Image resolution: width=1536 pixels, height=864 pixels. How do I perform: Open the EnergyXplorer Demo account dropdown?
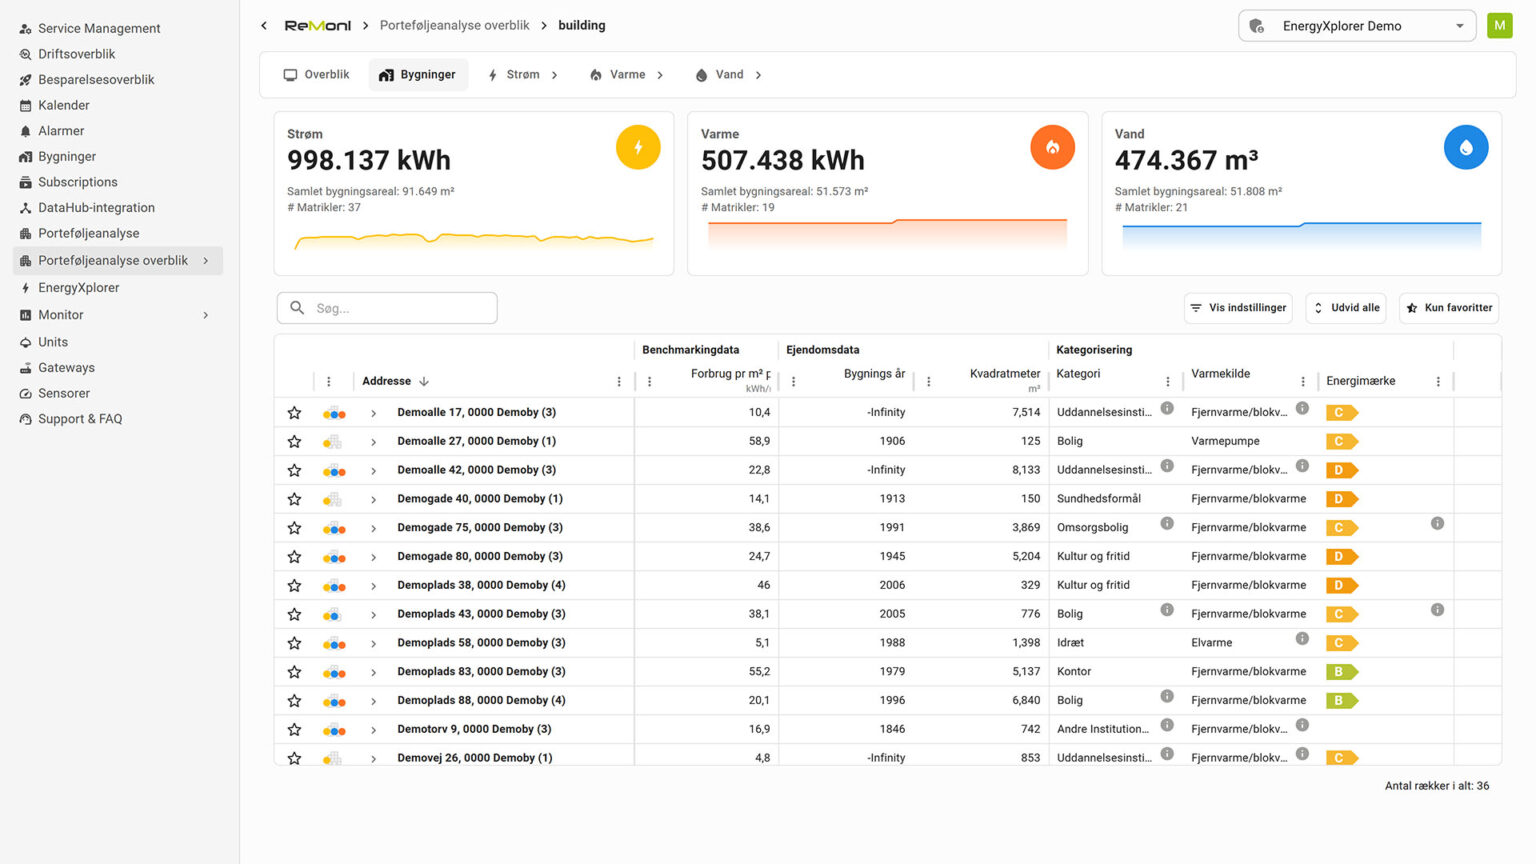[1357, 26]
